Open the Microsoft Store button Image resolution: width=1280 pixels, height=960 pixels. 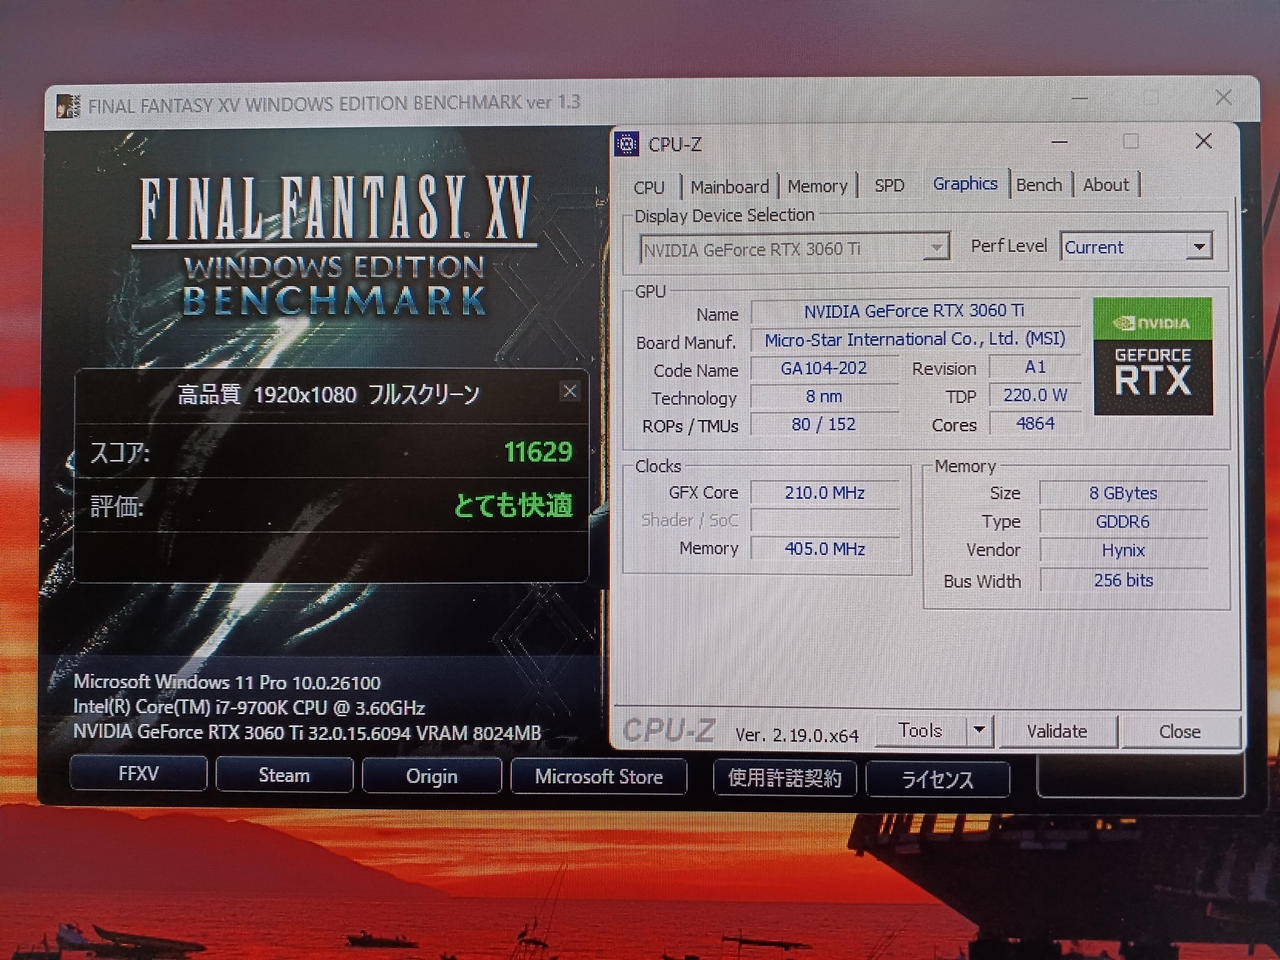click(x=599, y=777)
